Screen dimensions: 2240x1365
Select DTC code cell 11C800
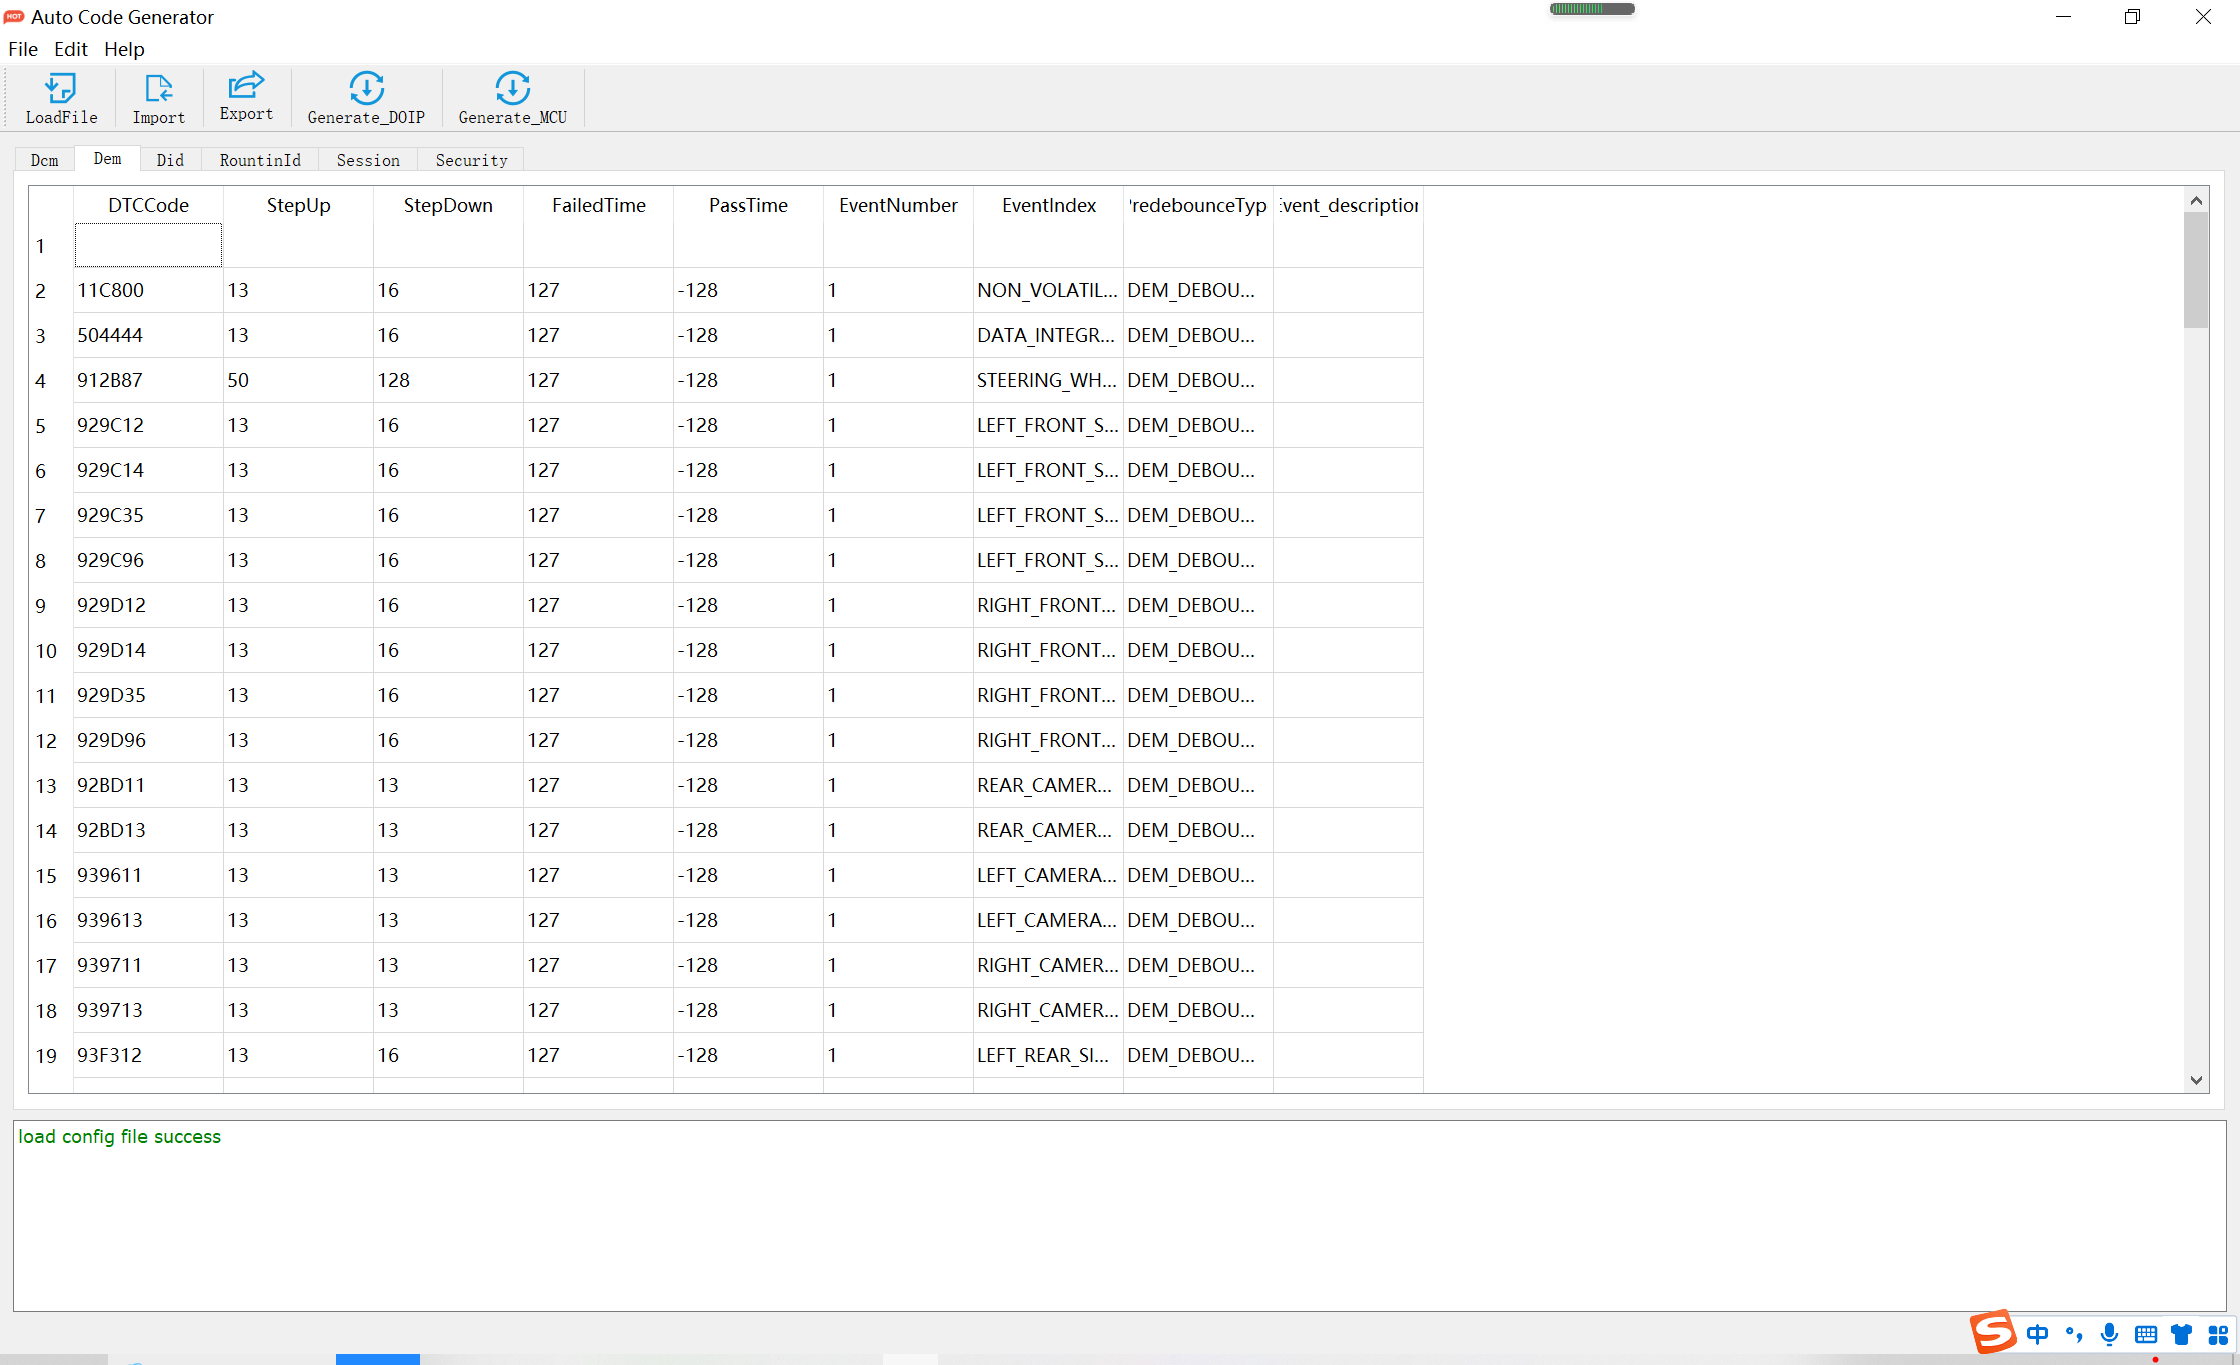tap(148, 290)
